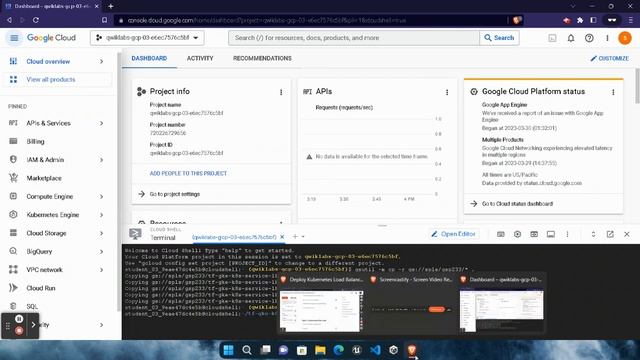This screenshot has width=640, height=360.
Task: Expand the IAM & Admin submenu
Action: click(x=101, y=160)
